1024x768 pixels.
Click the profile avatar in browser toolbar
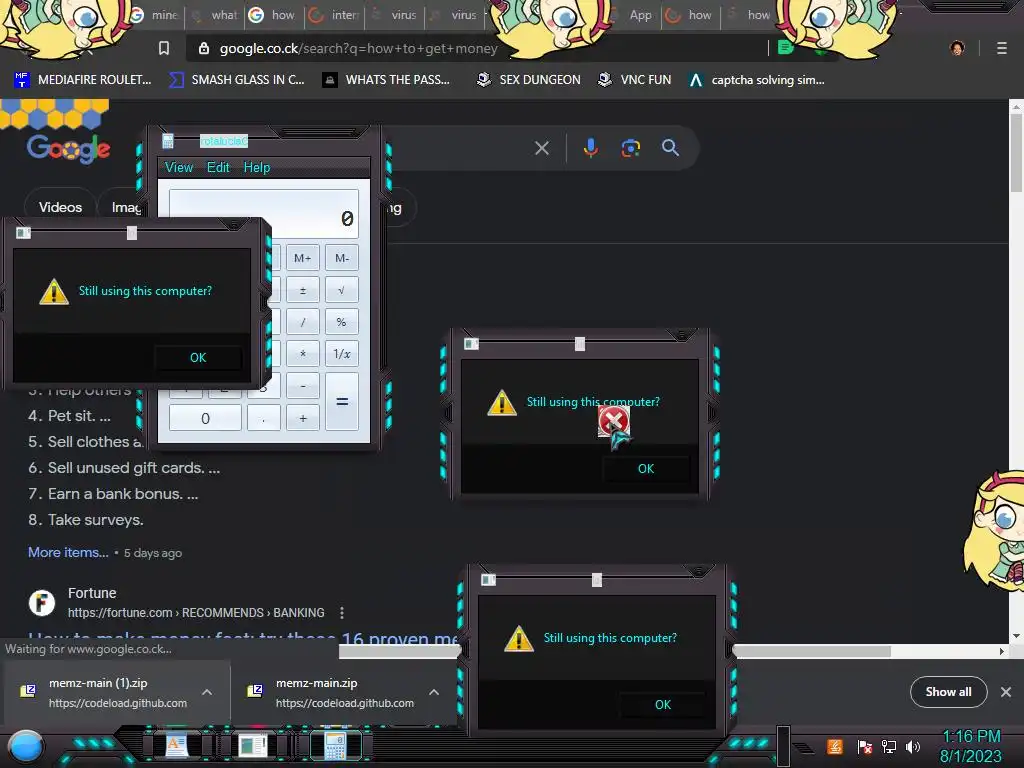(957, 48)
